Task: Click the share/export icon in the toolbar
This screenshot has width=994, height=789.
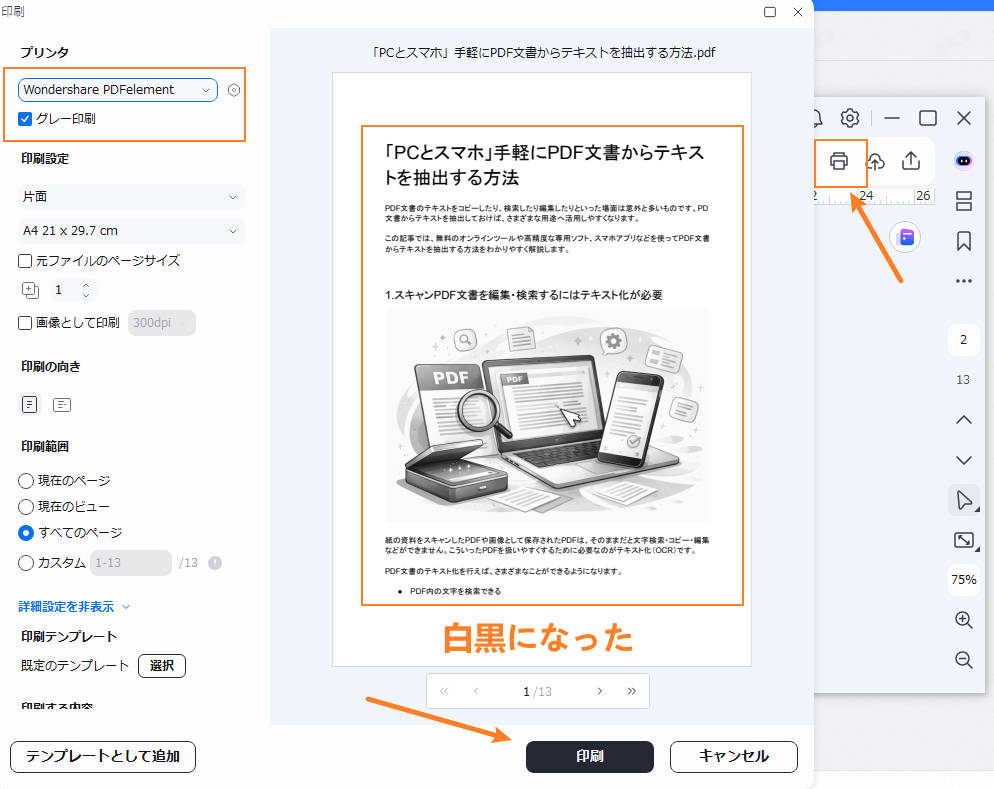Action: [x=911, y=161]
